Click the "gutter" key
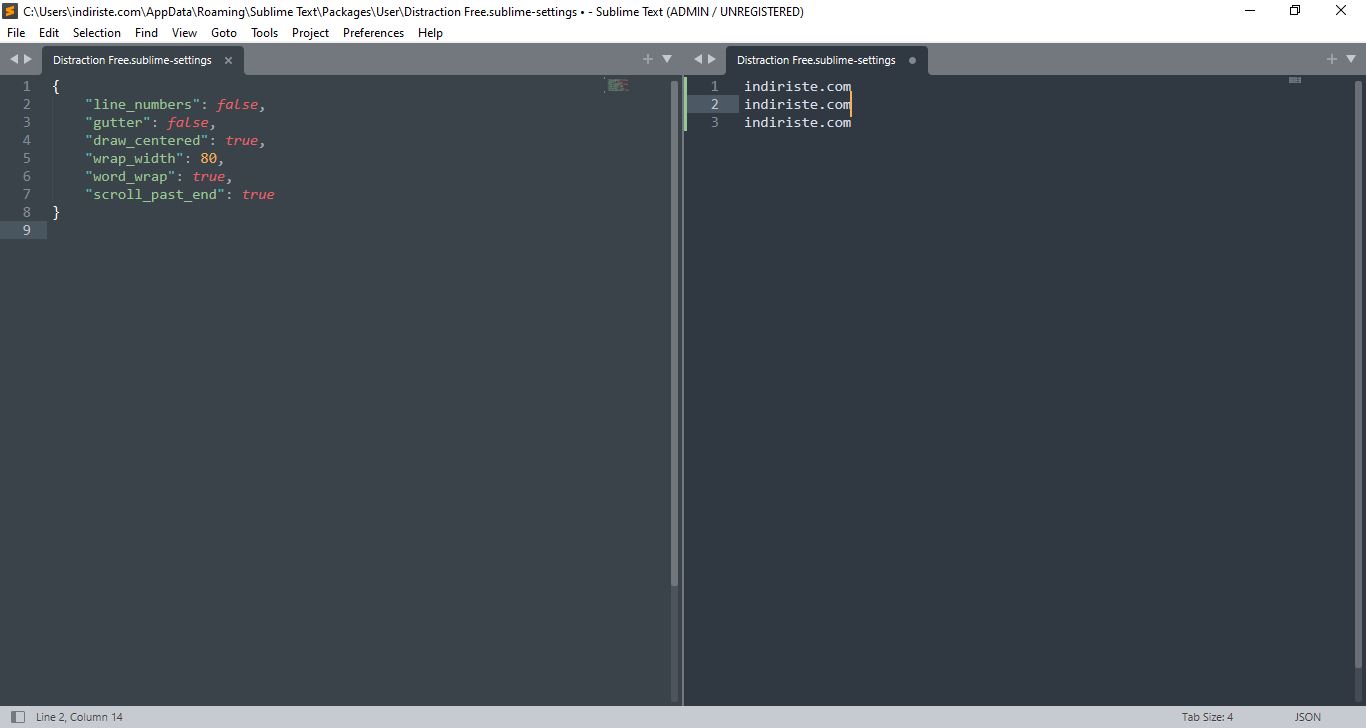The height and width of the screenshot is (728, 1366). (118, 123)
